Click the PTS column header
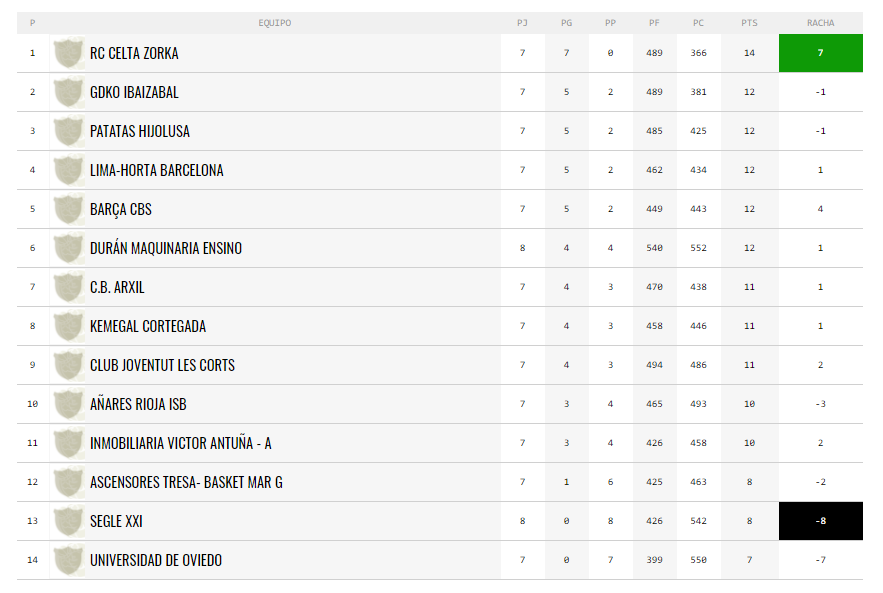The height and width of the screenshot is (593, 883). point(749,23)
